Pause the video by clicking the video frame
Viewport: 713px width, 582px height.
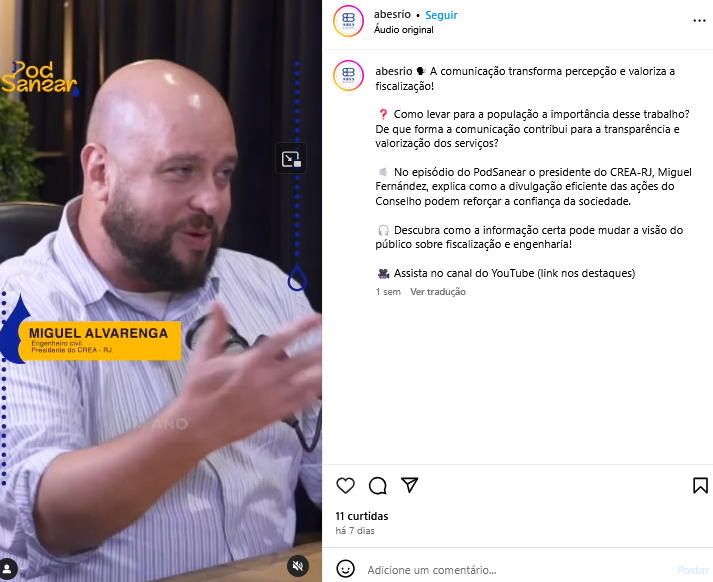click(x=161, y=291)
